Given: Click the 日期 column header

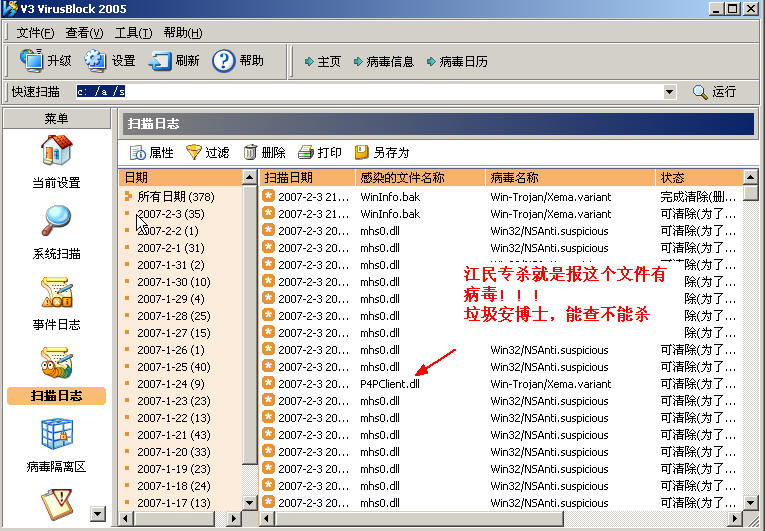Looking at the screenshot, I should pyautogui.click(x=181, y=178).
